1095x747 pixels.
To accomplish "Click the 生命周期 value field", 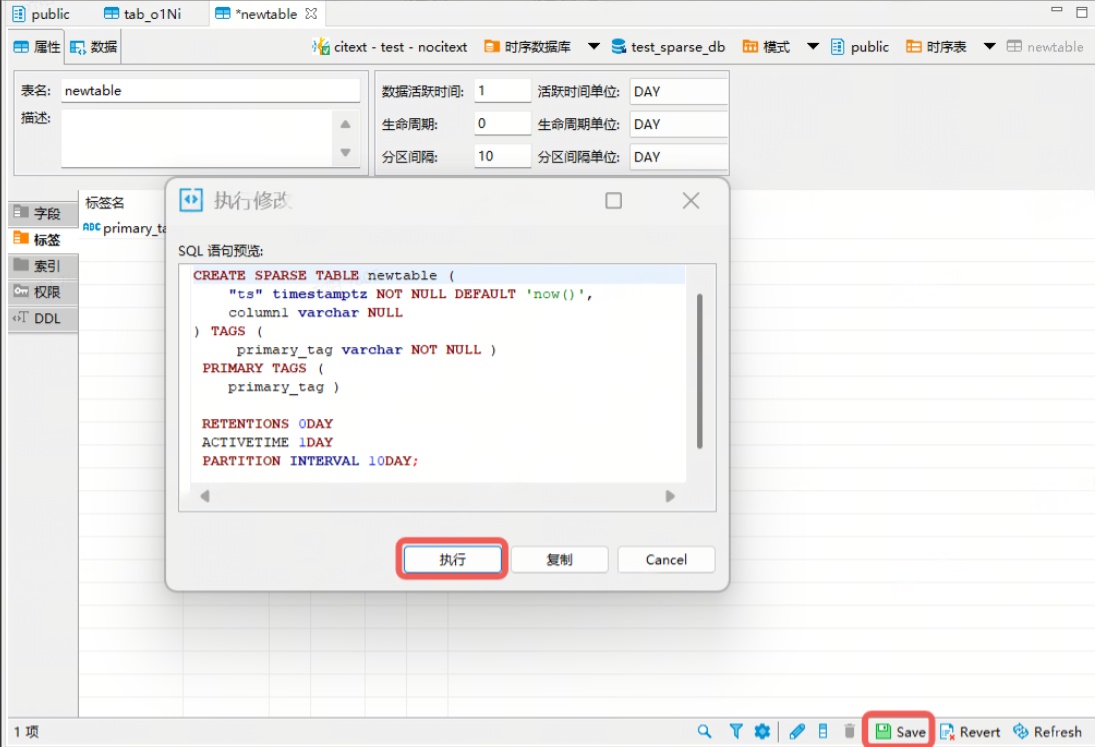I will [x=502, y=124].
